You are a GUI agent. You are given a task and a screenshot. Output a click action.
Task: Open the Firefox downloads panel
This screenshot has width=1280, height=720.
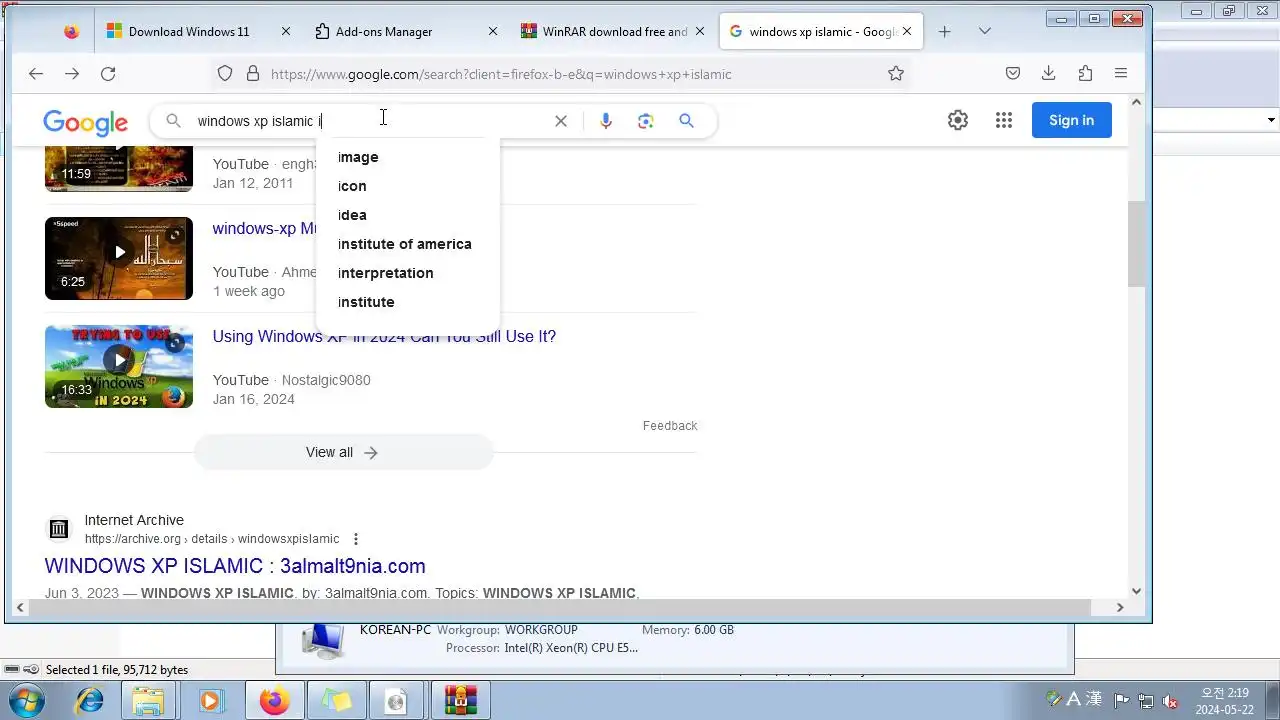(1049, 73)
